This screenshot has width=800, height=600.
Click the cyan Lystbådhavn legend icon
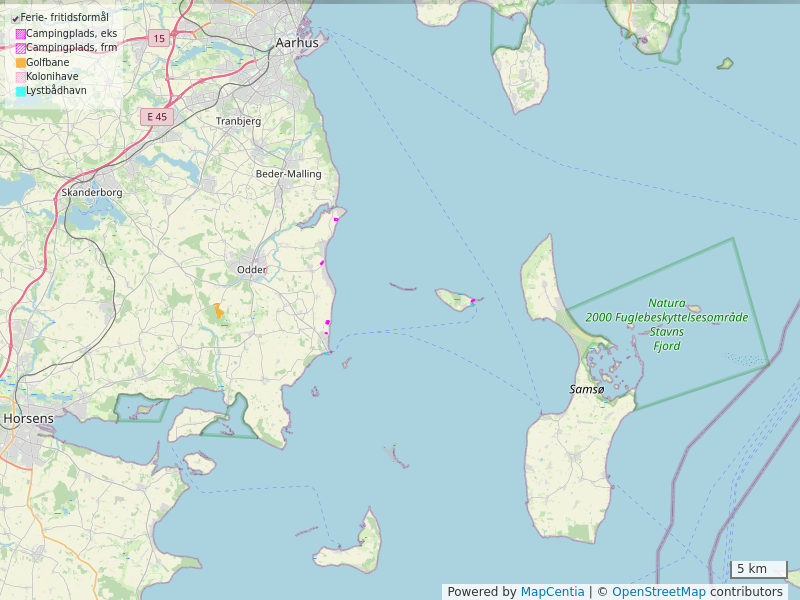tap(21, 91)
